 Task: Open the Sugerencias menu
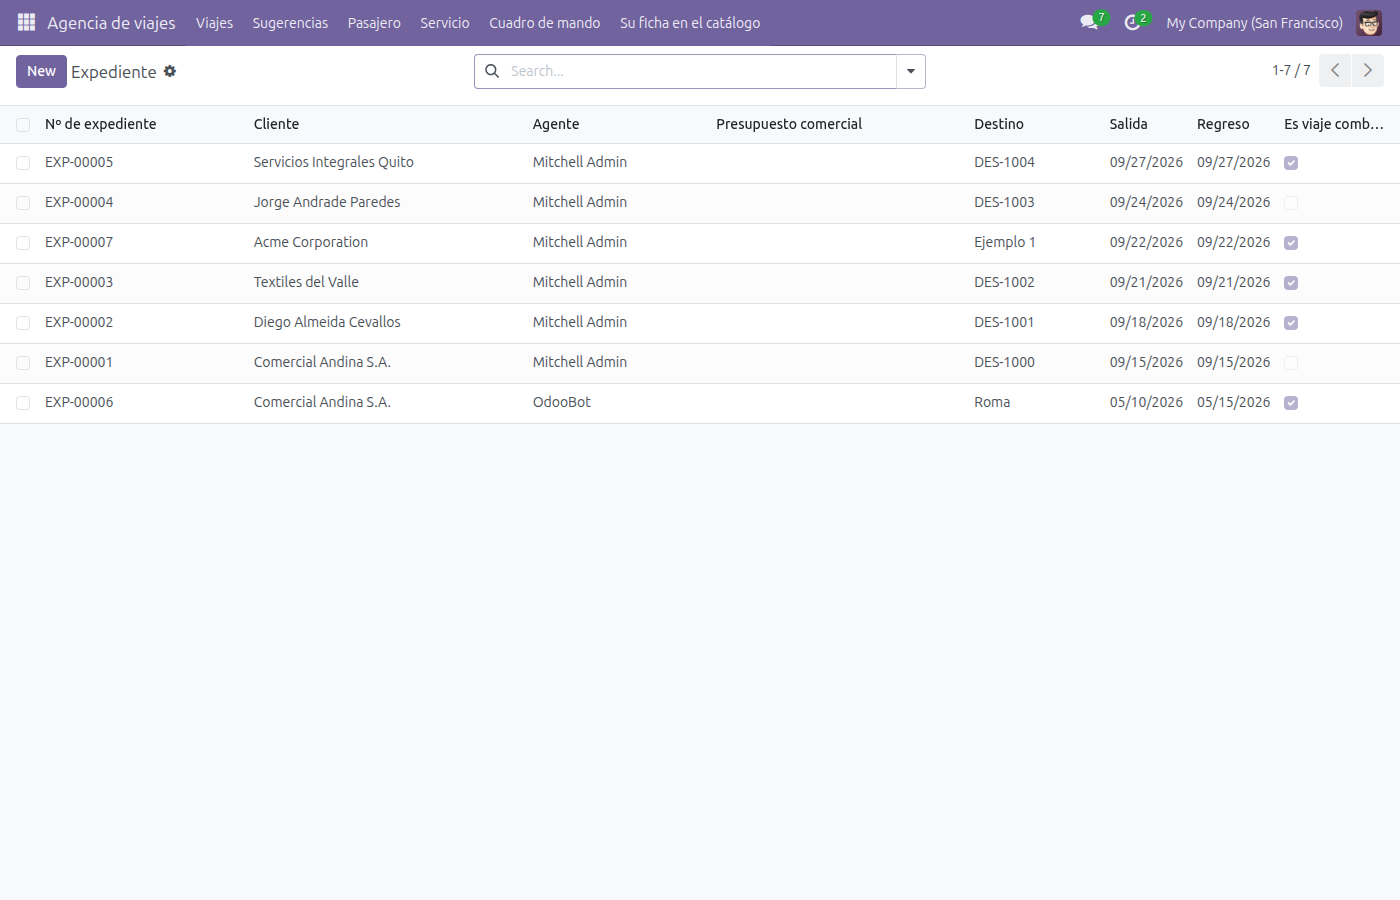[x=290, y=22]
